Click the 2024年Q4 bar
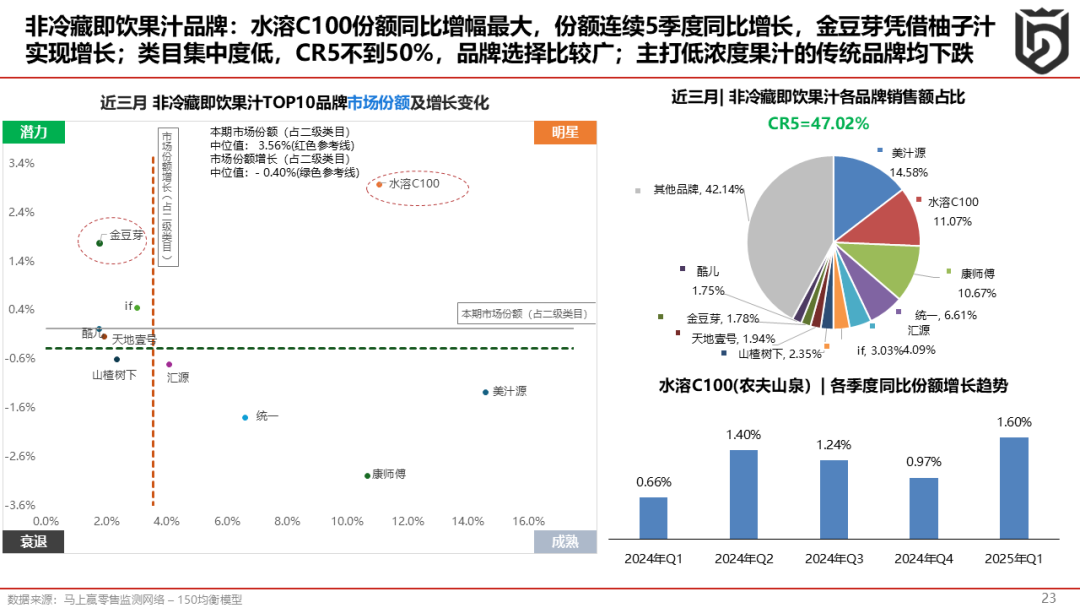Viewport: 1080px width, 608px height. coord(924,508)
